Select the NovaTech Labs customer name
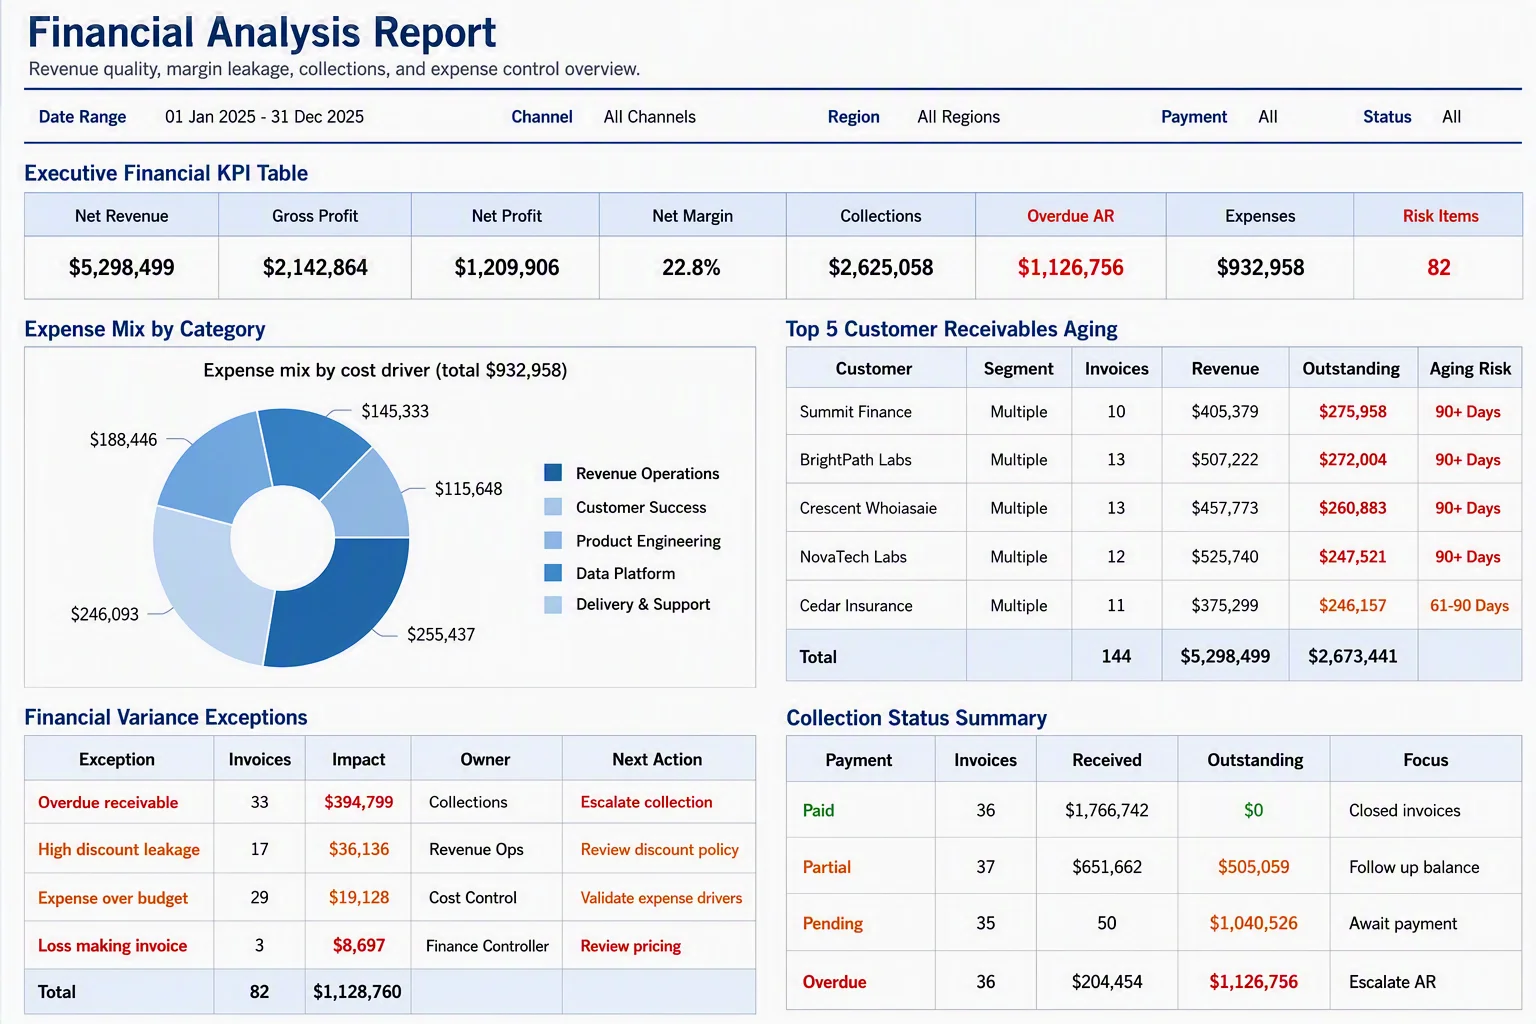 [853, 557]
